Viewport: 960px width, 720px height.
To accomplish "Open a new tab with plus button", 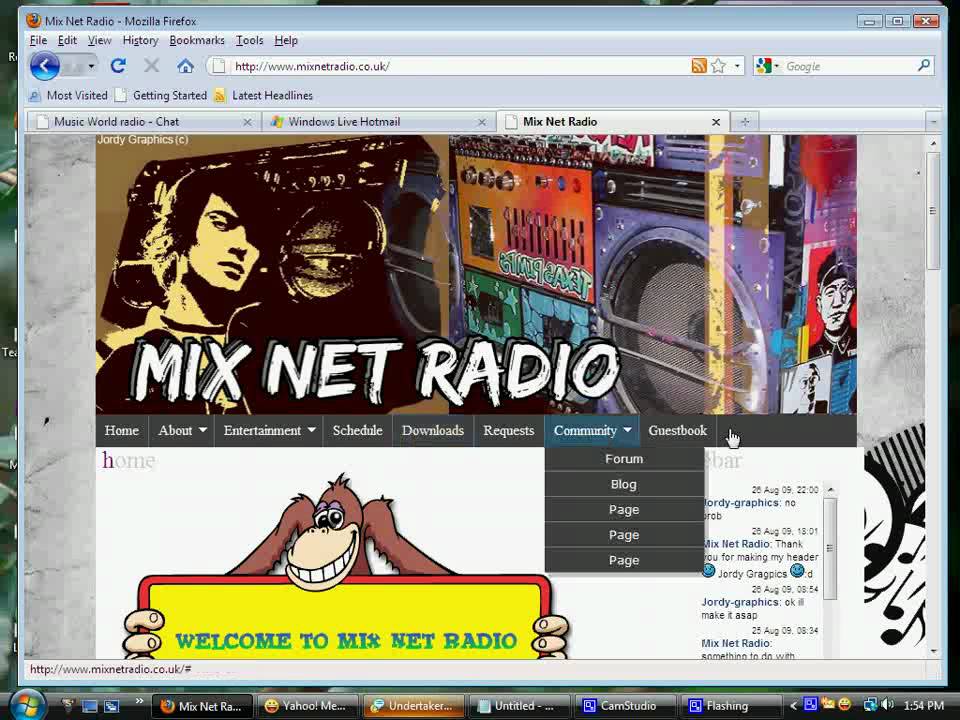I will tap(744, 122).
